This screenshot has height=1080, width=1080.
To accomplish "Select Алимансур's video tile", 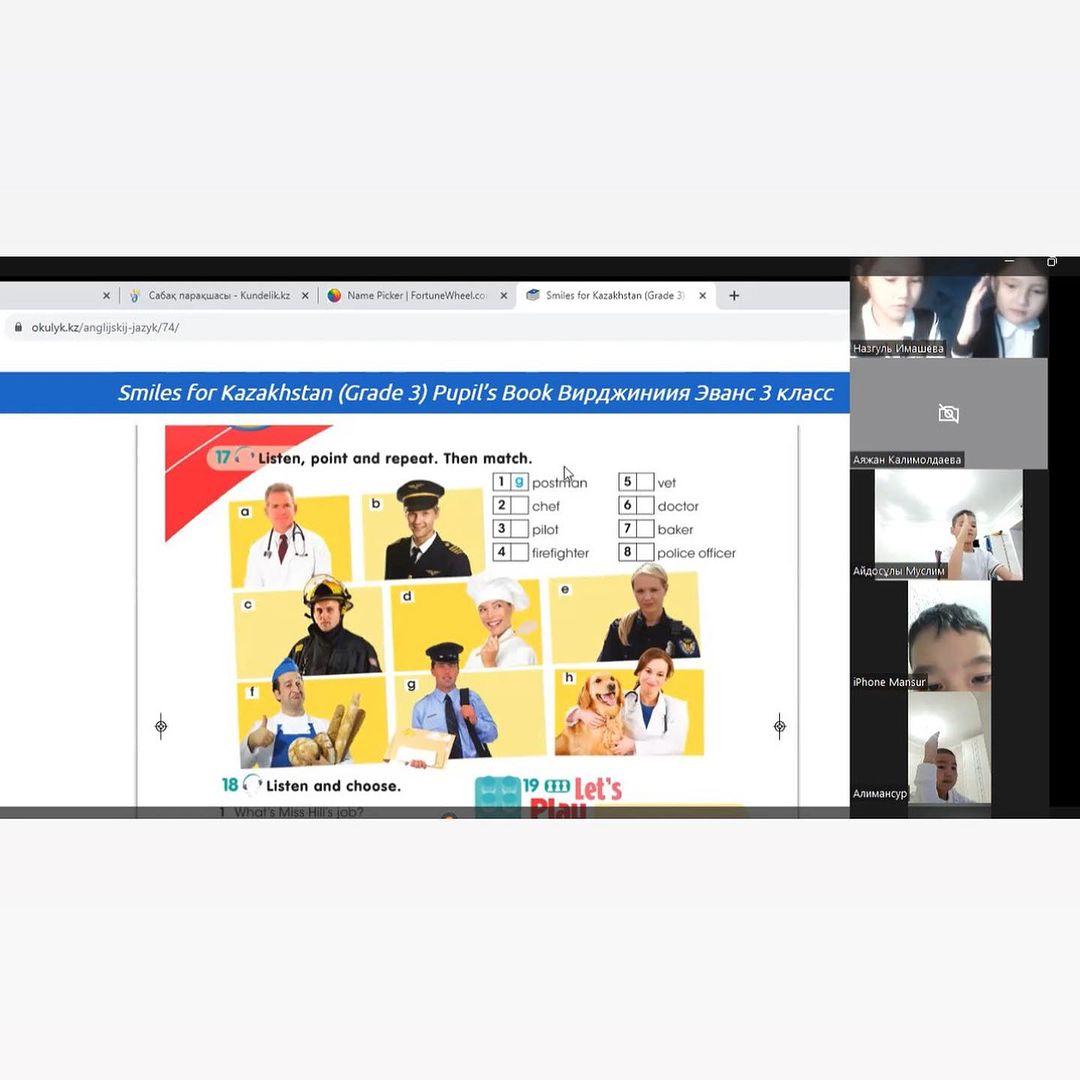I will point(949,747).
